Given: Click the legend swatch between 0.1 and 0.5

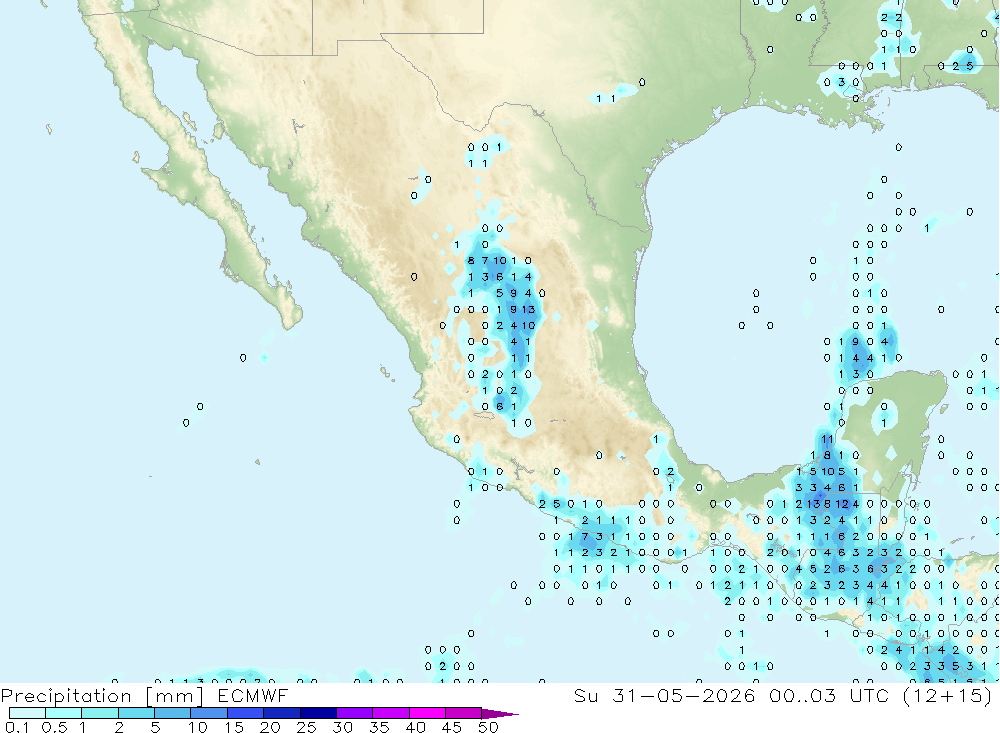Looking at the screenshot, I should pos(27,713).
